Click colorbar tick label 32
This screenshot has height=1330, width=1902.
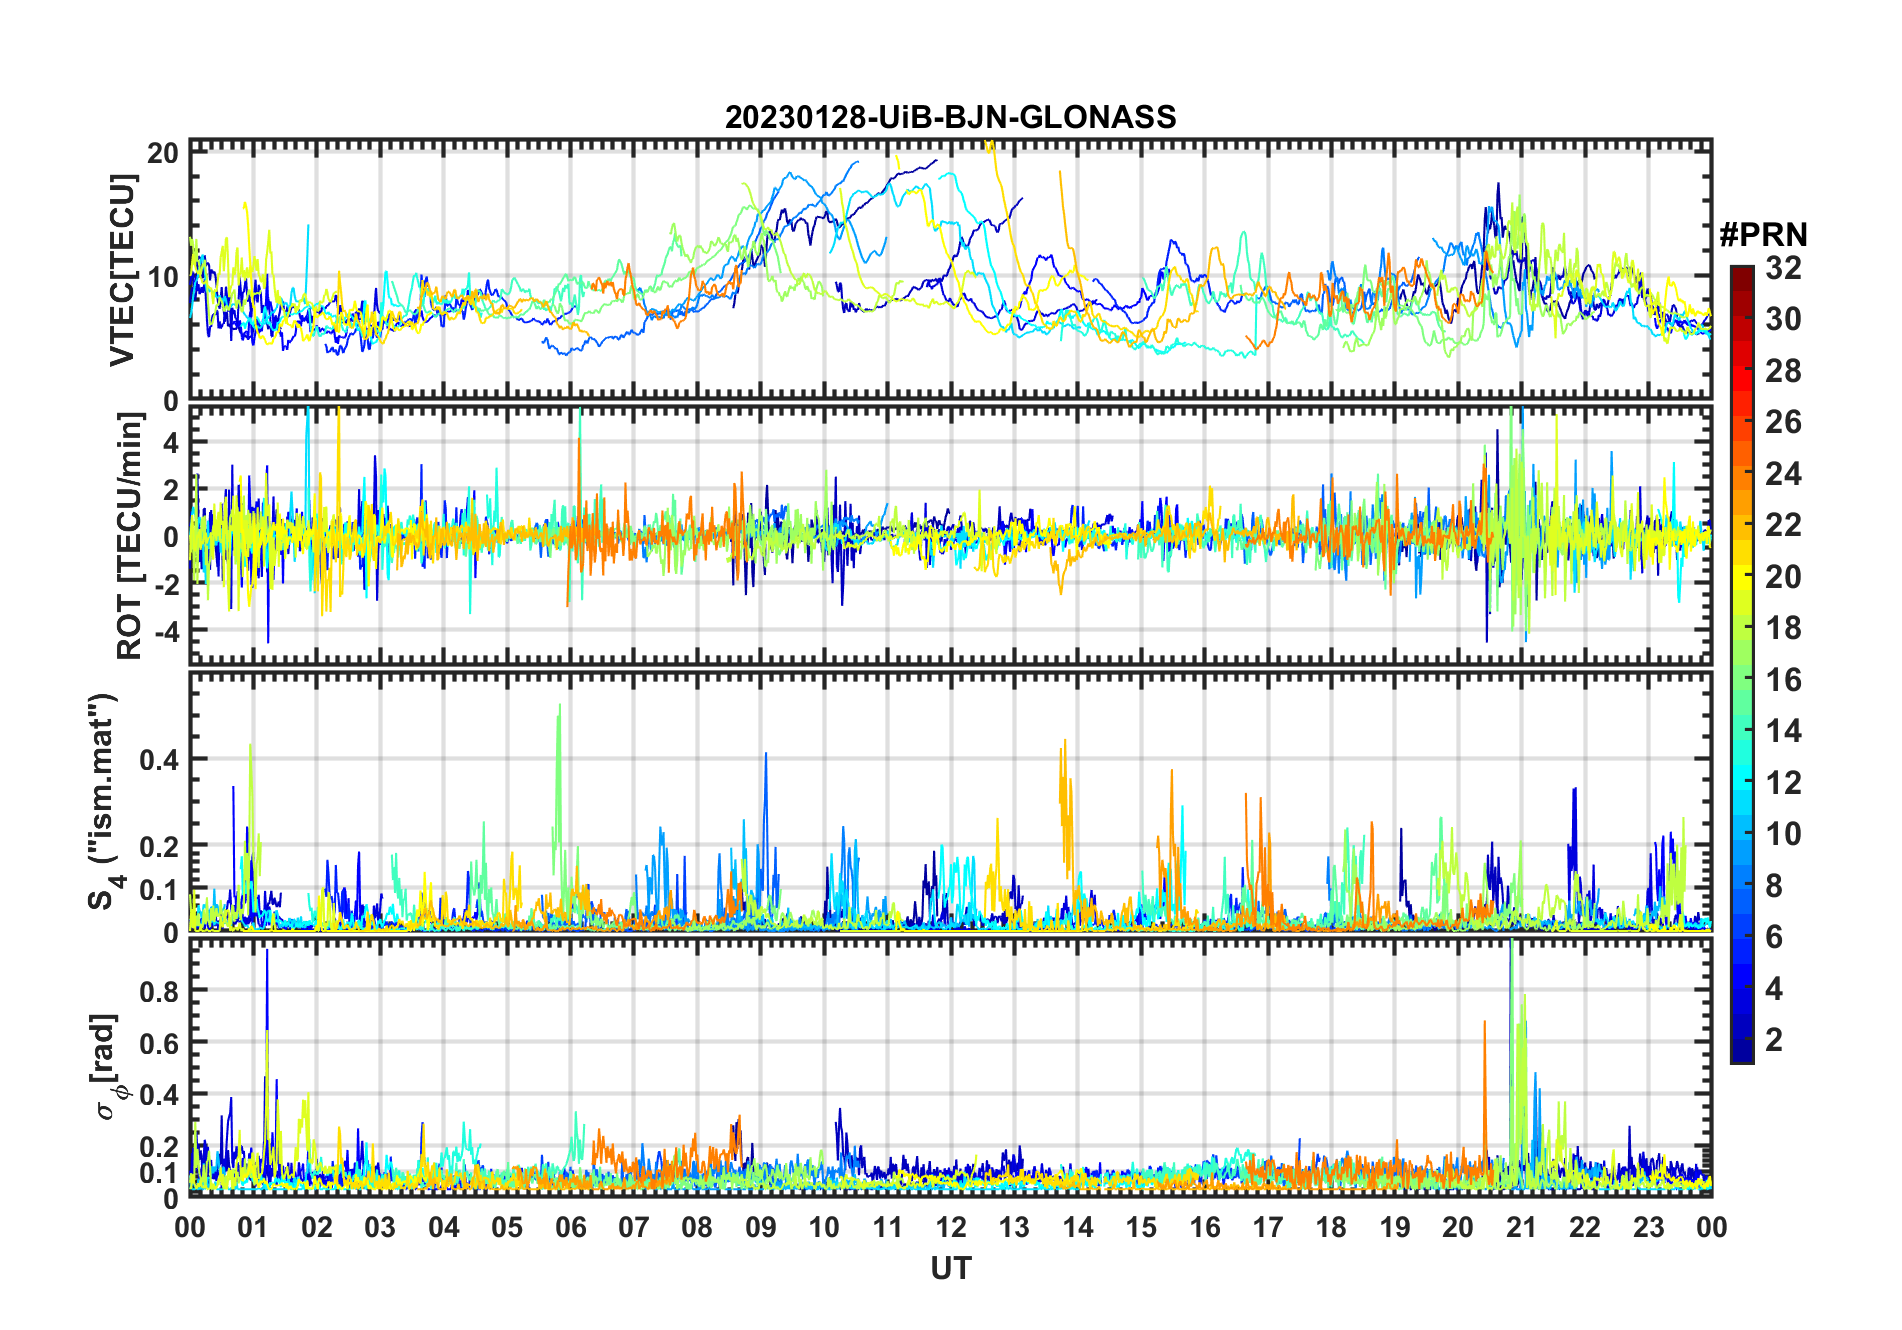click(x=1783, y=267)
